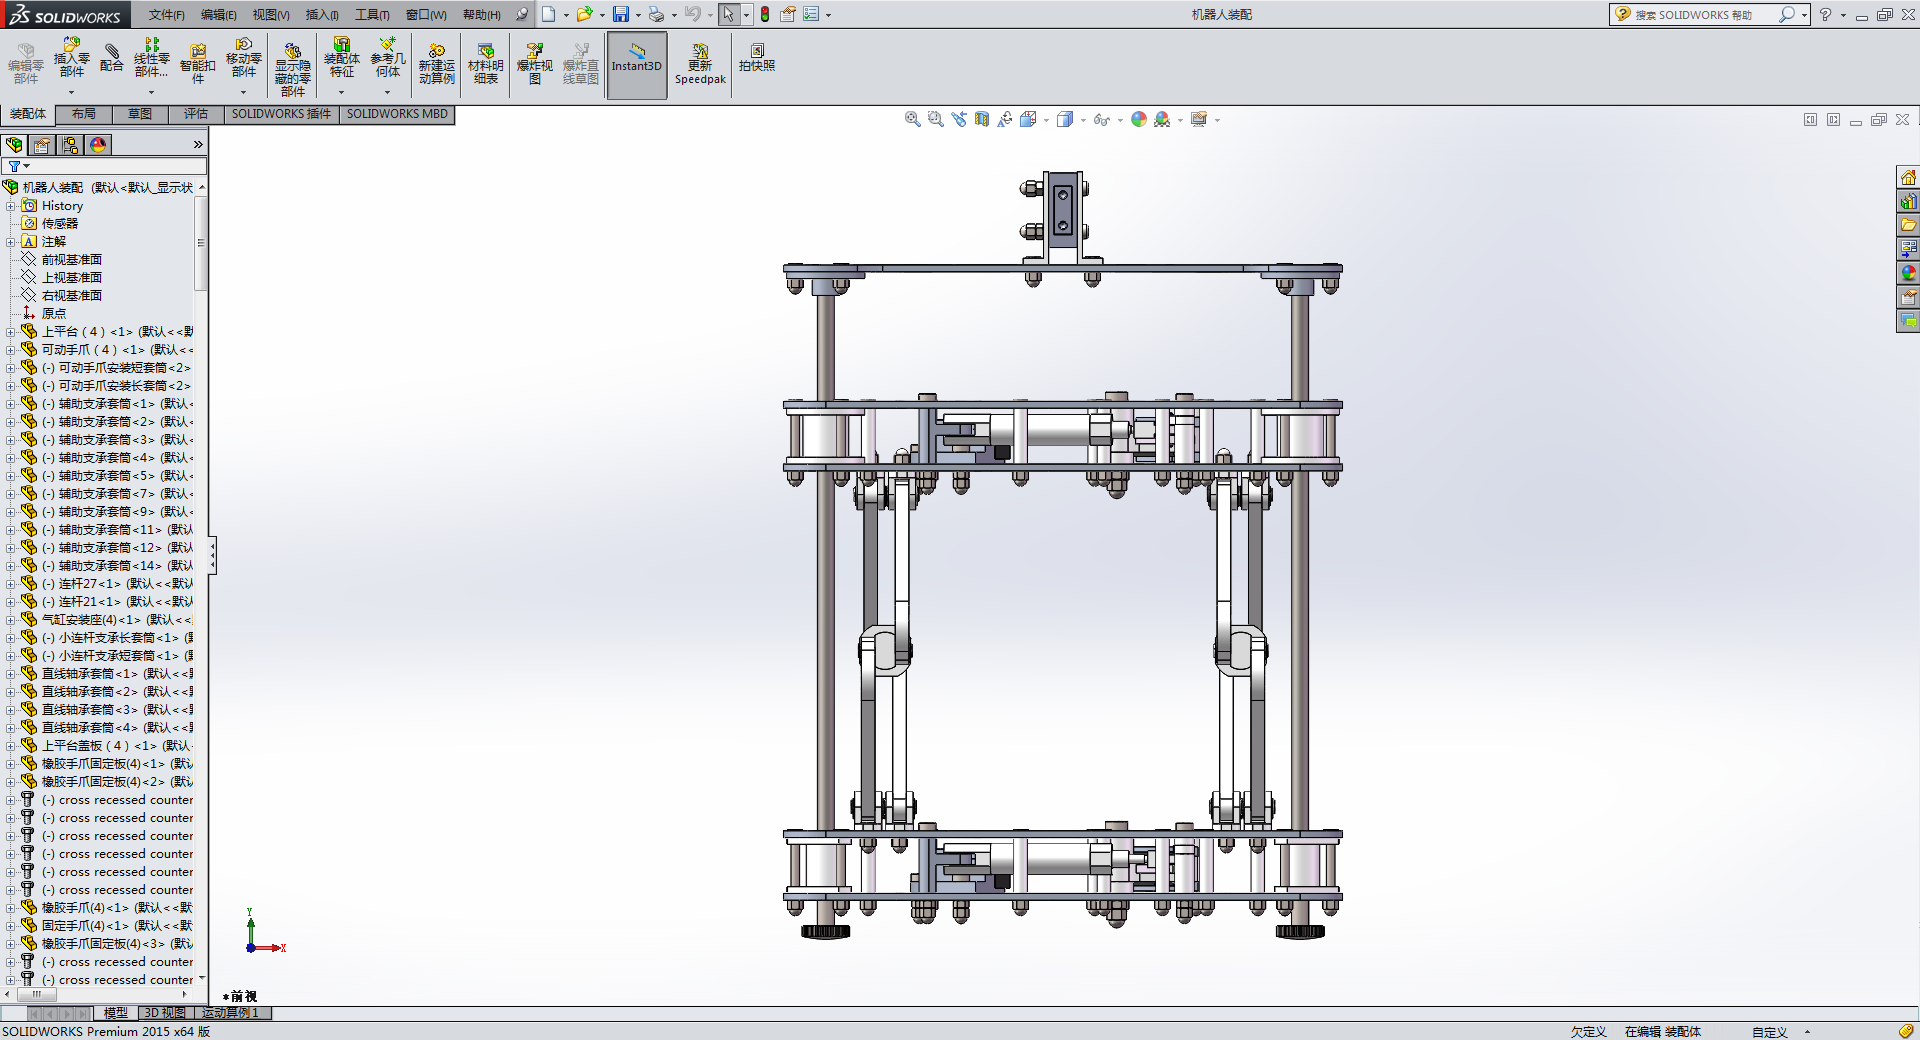This screenshot has width=1920, height=1040.
Task: Expand the 注解 (Annotations) node
Action: 10,242
